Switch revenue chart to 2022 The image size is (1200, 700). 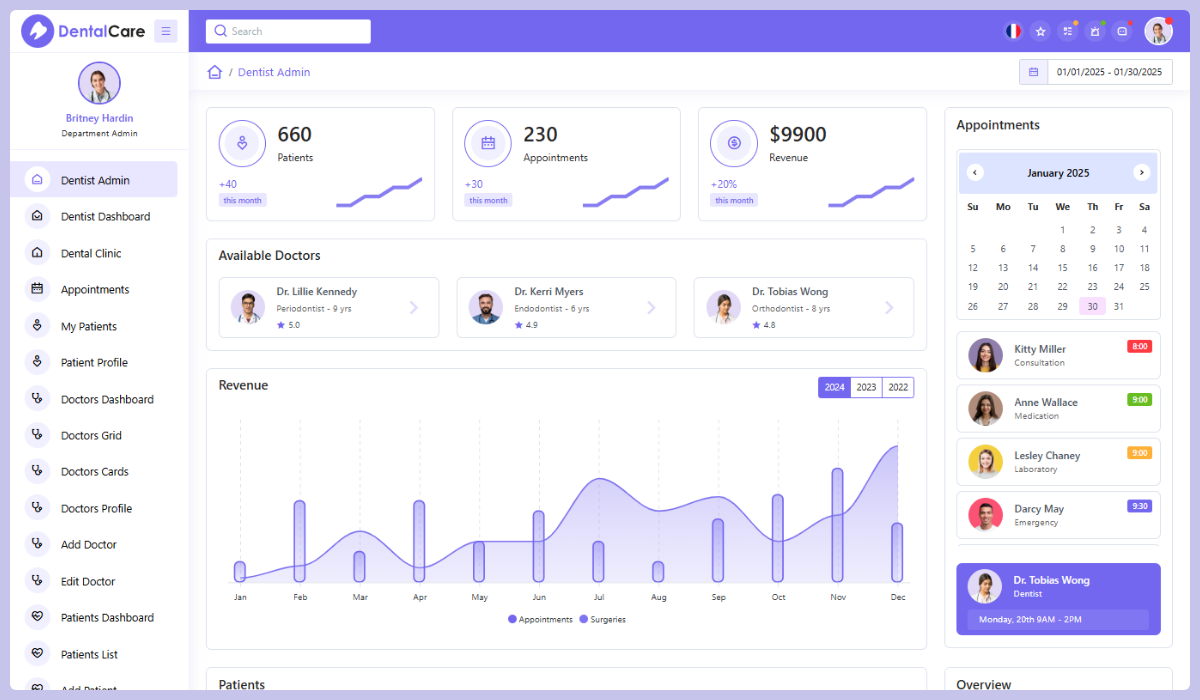click(897, 386)
